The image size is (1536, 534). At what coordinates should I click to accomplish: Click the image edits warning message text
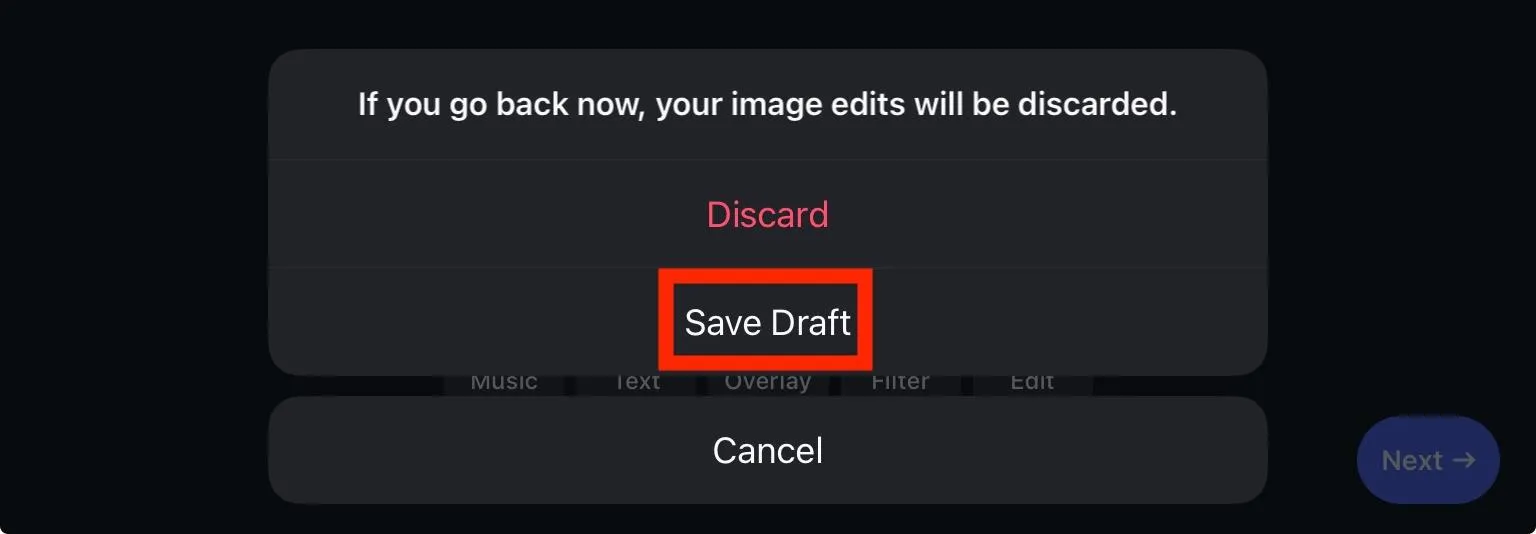point(767,104)
